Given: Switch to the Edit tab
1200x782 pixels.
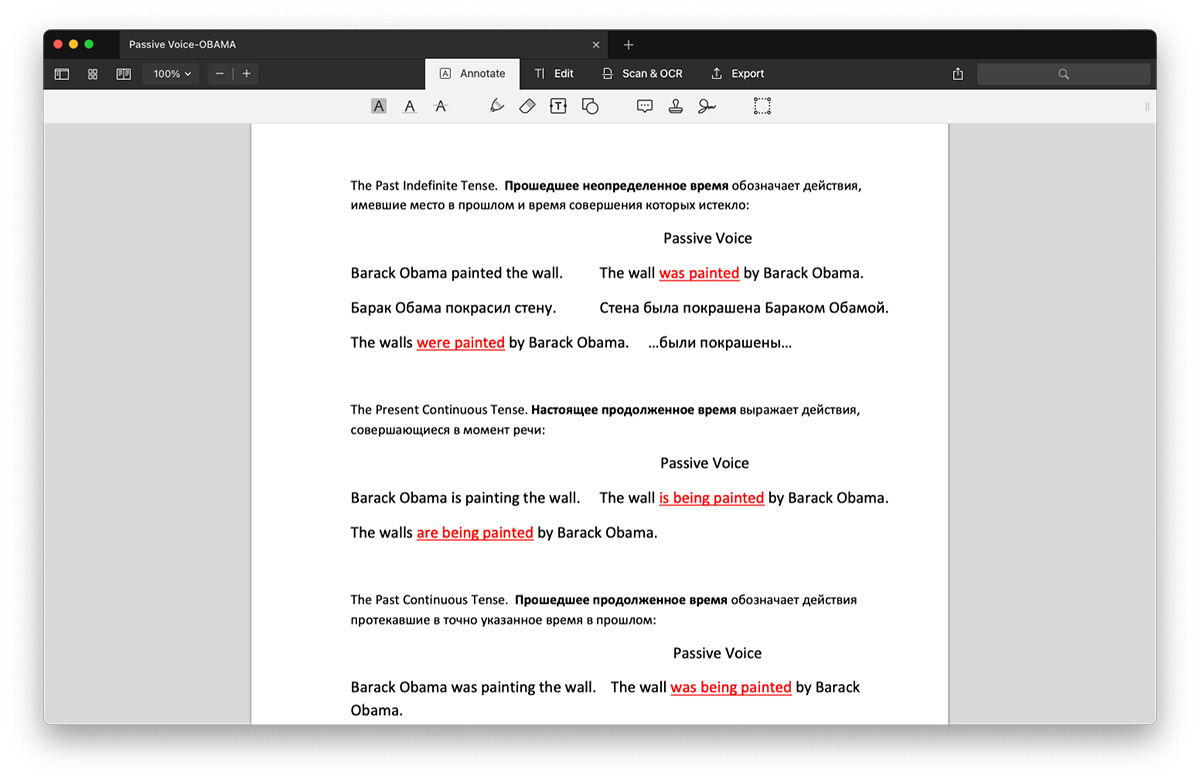Looking at the screenshot, I should (554, 74).
